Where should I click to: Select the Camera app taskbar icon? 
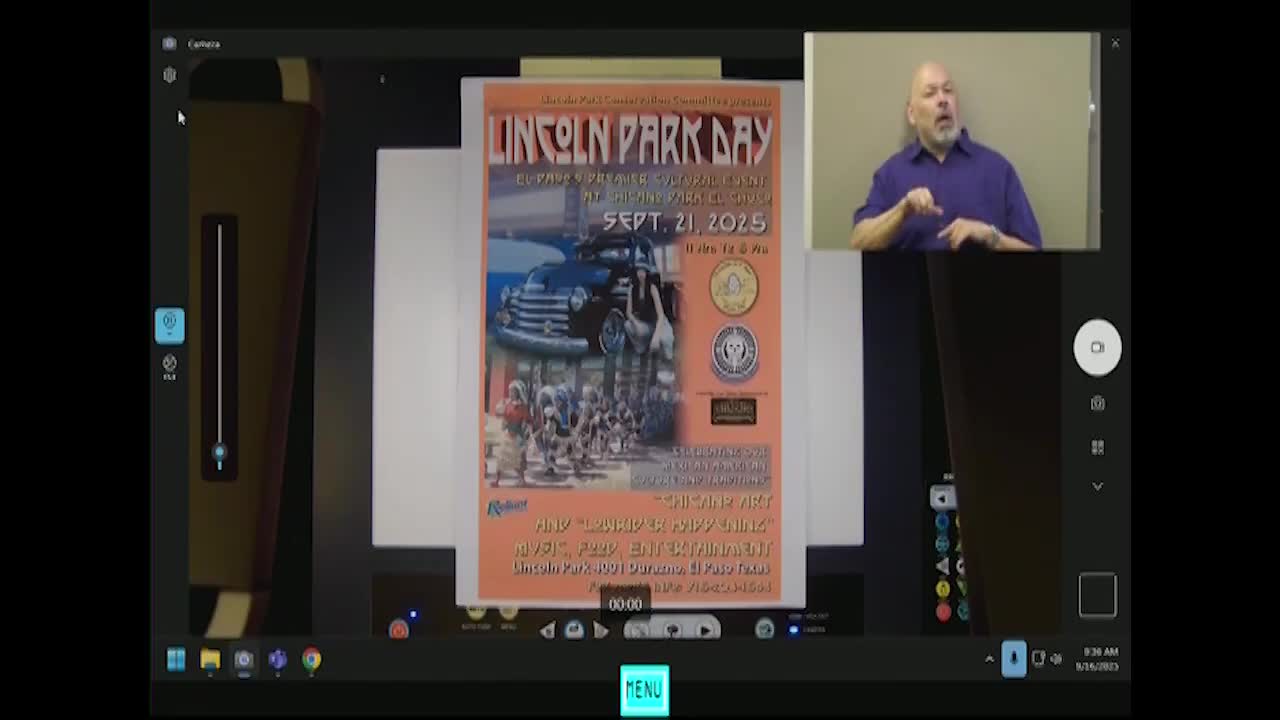243,659
